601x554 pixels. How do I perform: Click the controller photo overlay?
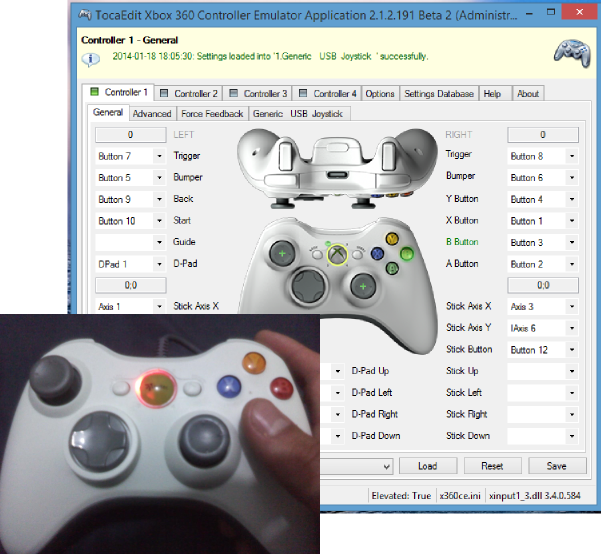160,434
